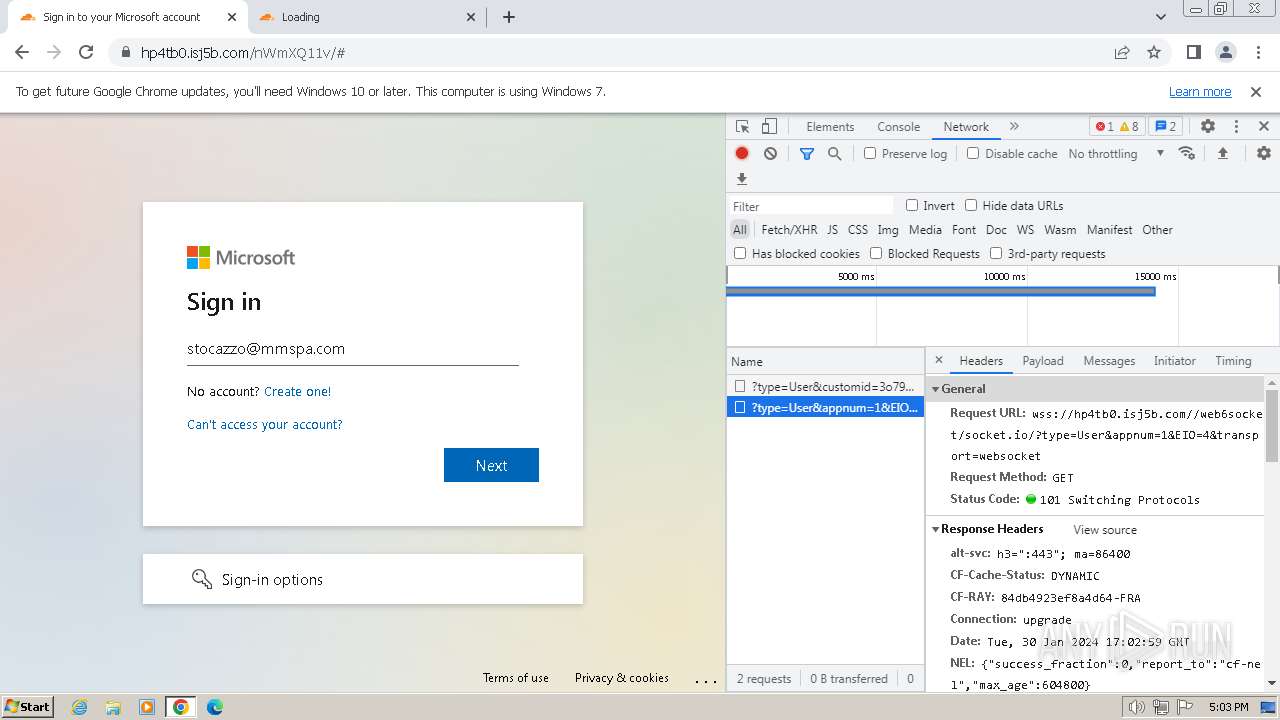Open Chrome three-dot menu
Screen dimensions: 1280x720
click(x=1256, y=52)
